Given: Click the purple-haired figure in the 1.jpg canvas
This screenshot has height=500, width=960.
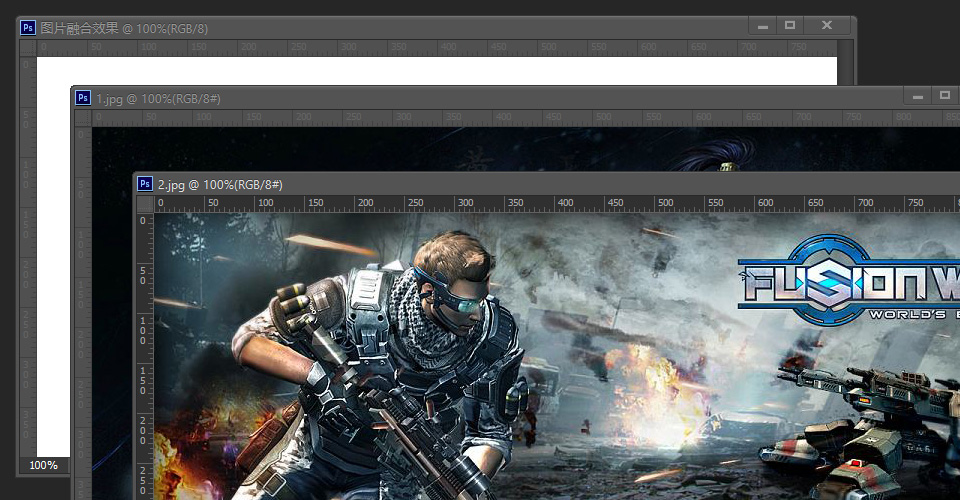Looking at the screenshot, I should click(x=718, y=155).
